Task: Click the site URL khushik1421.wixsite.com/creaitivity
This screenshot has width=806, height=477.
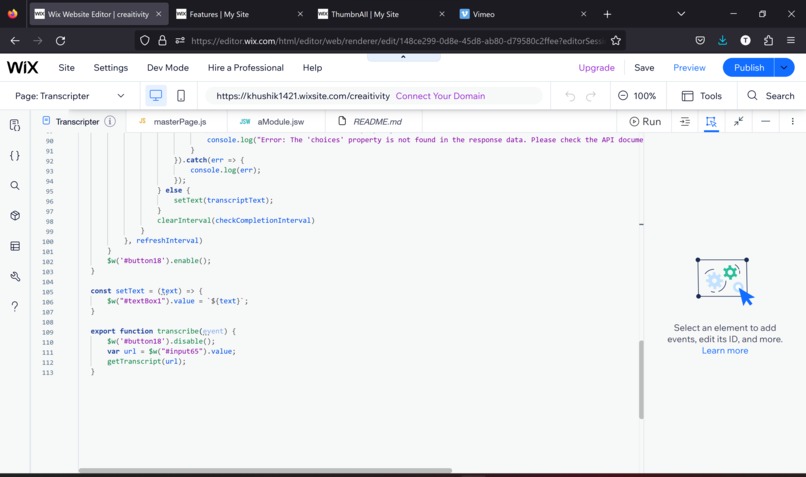Action: point(303,96)
